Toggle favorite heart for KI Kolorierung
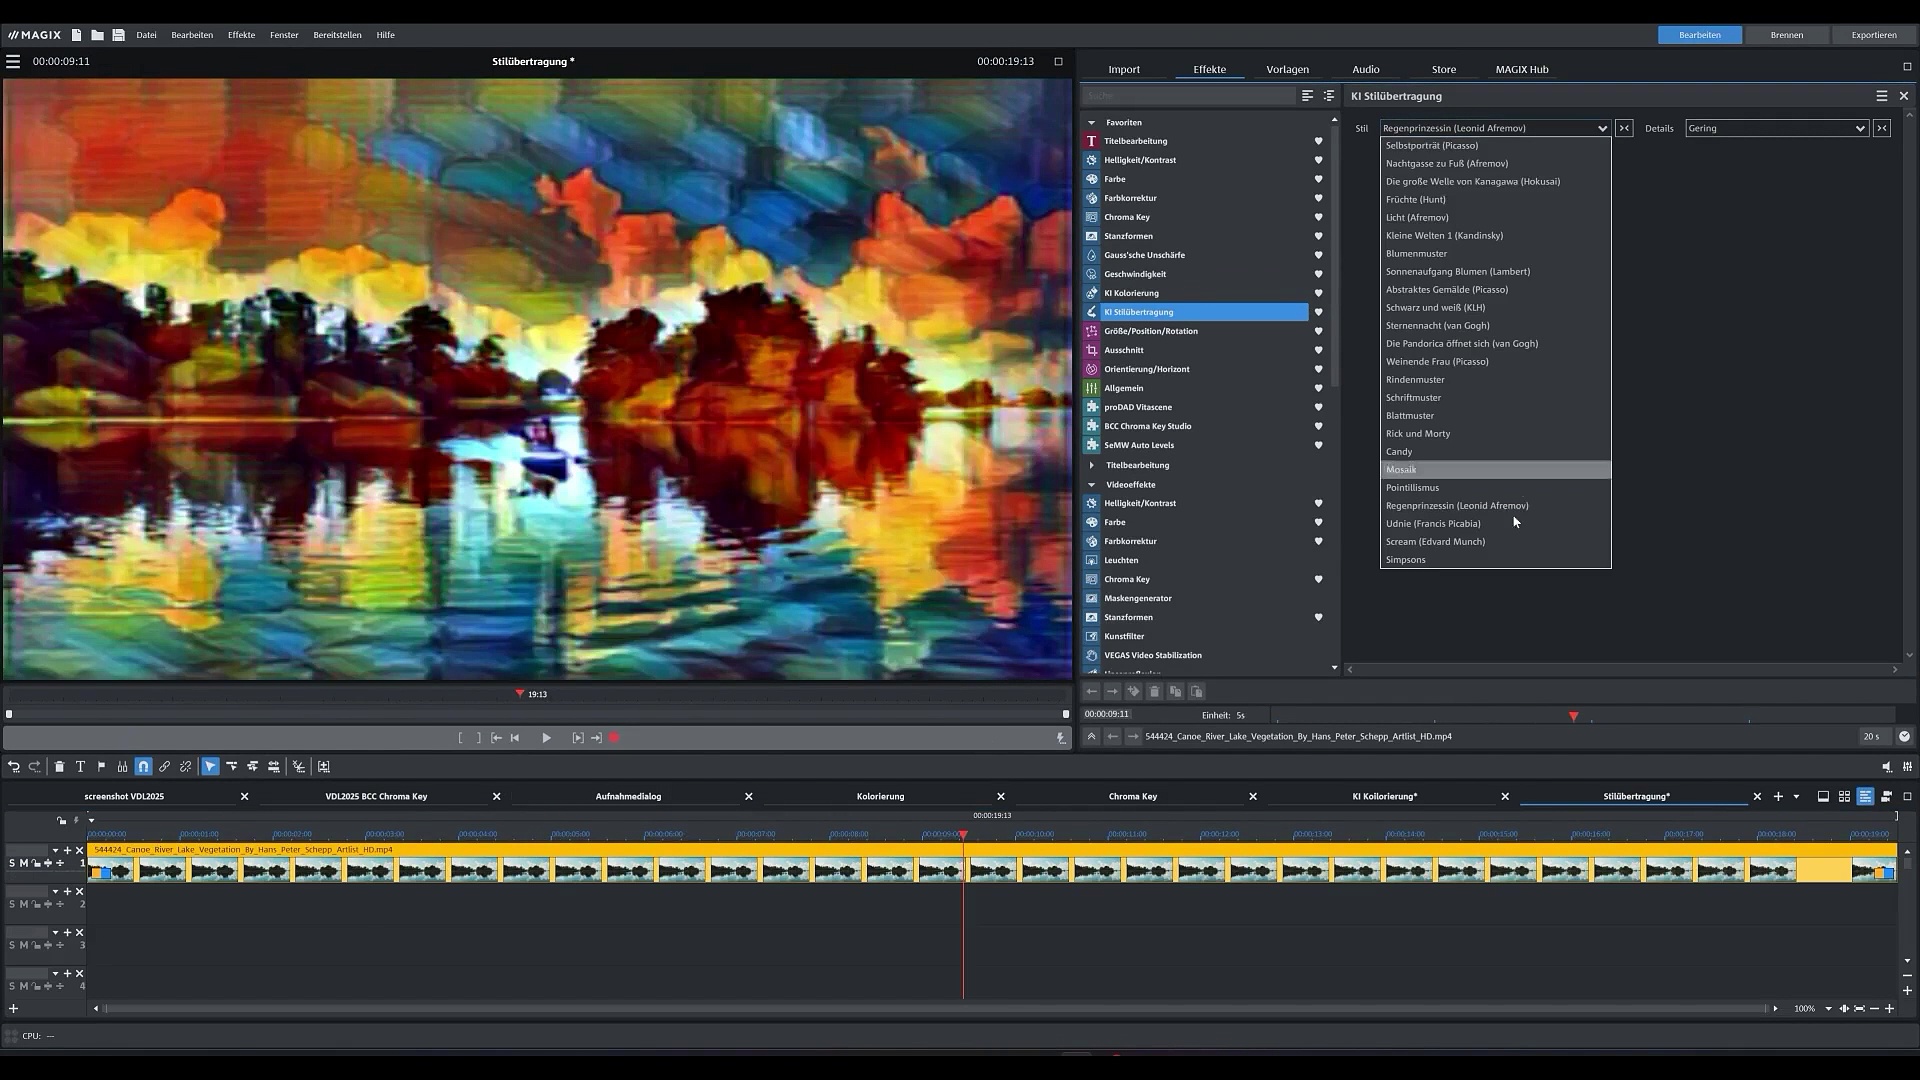The width and height of the screenshot is (1920, 1080). click(x=1318, y=293)
